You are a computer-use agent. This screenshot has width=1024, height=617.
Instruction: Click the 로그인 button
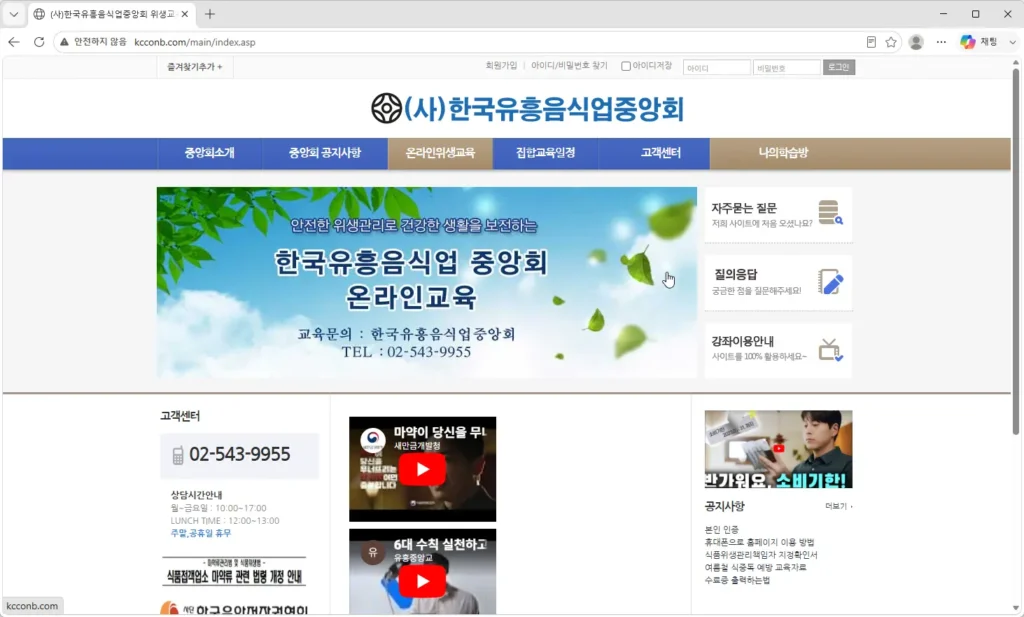[839, 67]
